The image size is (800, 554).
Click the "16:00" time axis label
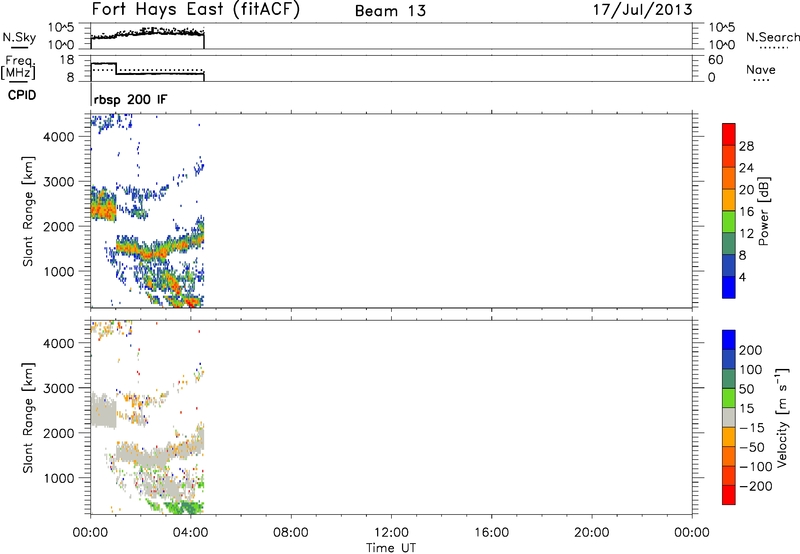pyautogui.click(x=491, y=533)
